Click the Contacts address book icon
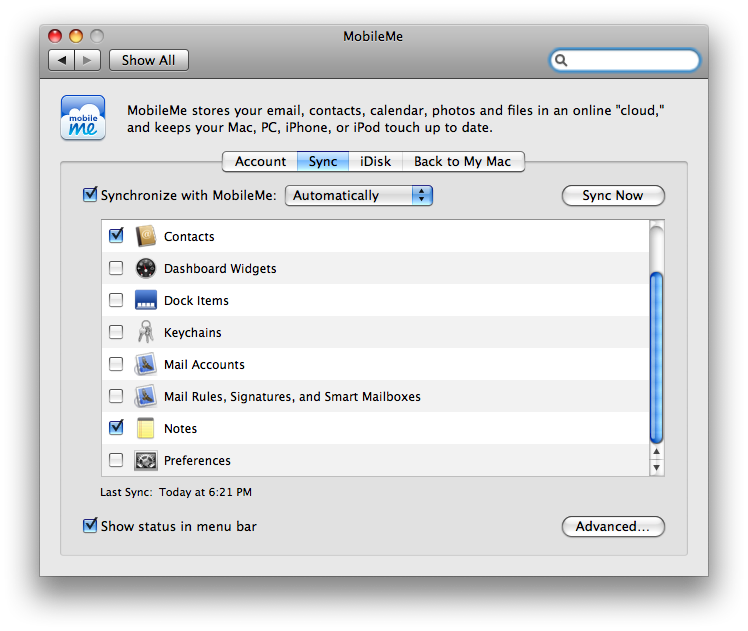The height and width of the screenshot is (631, 748). [145, 236]
